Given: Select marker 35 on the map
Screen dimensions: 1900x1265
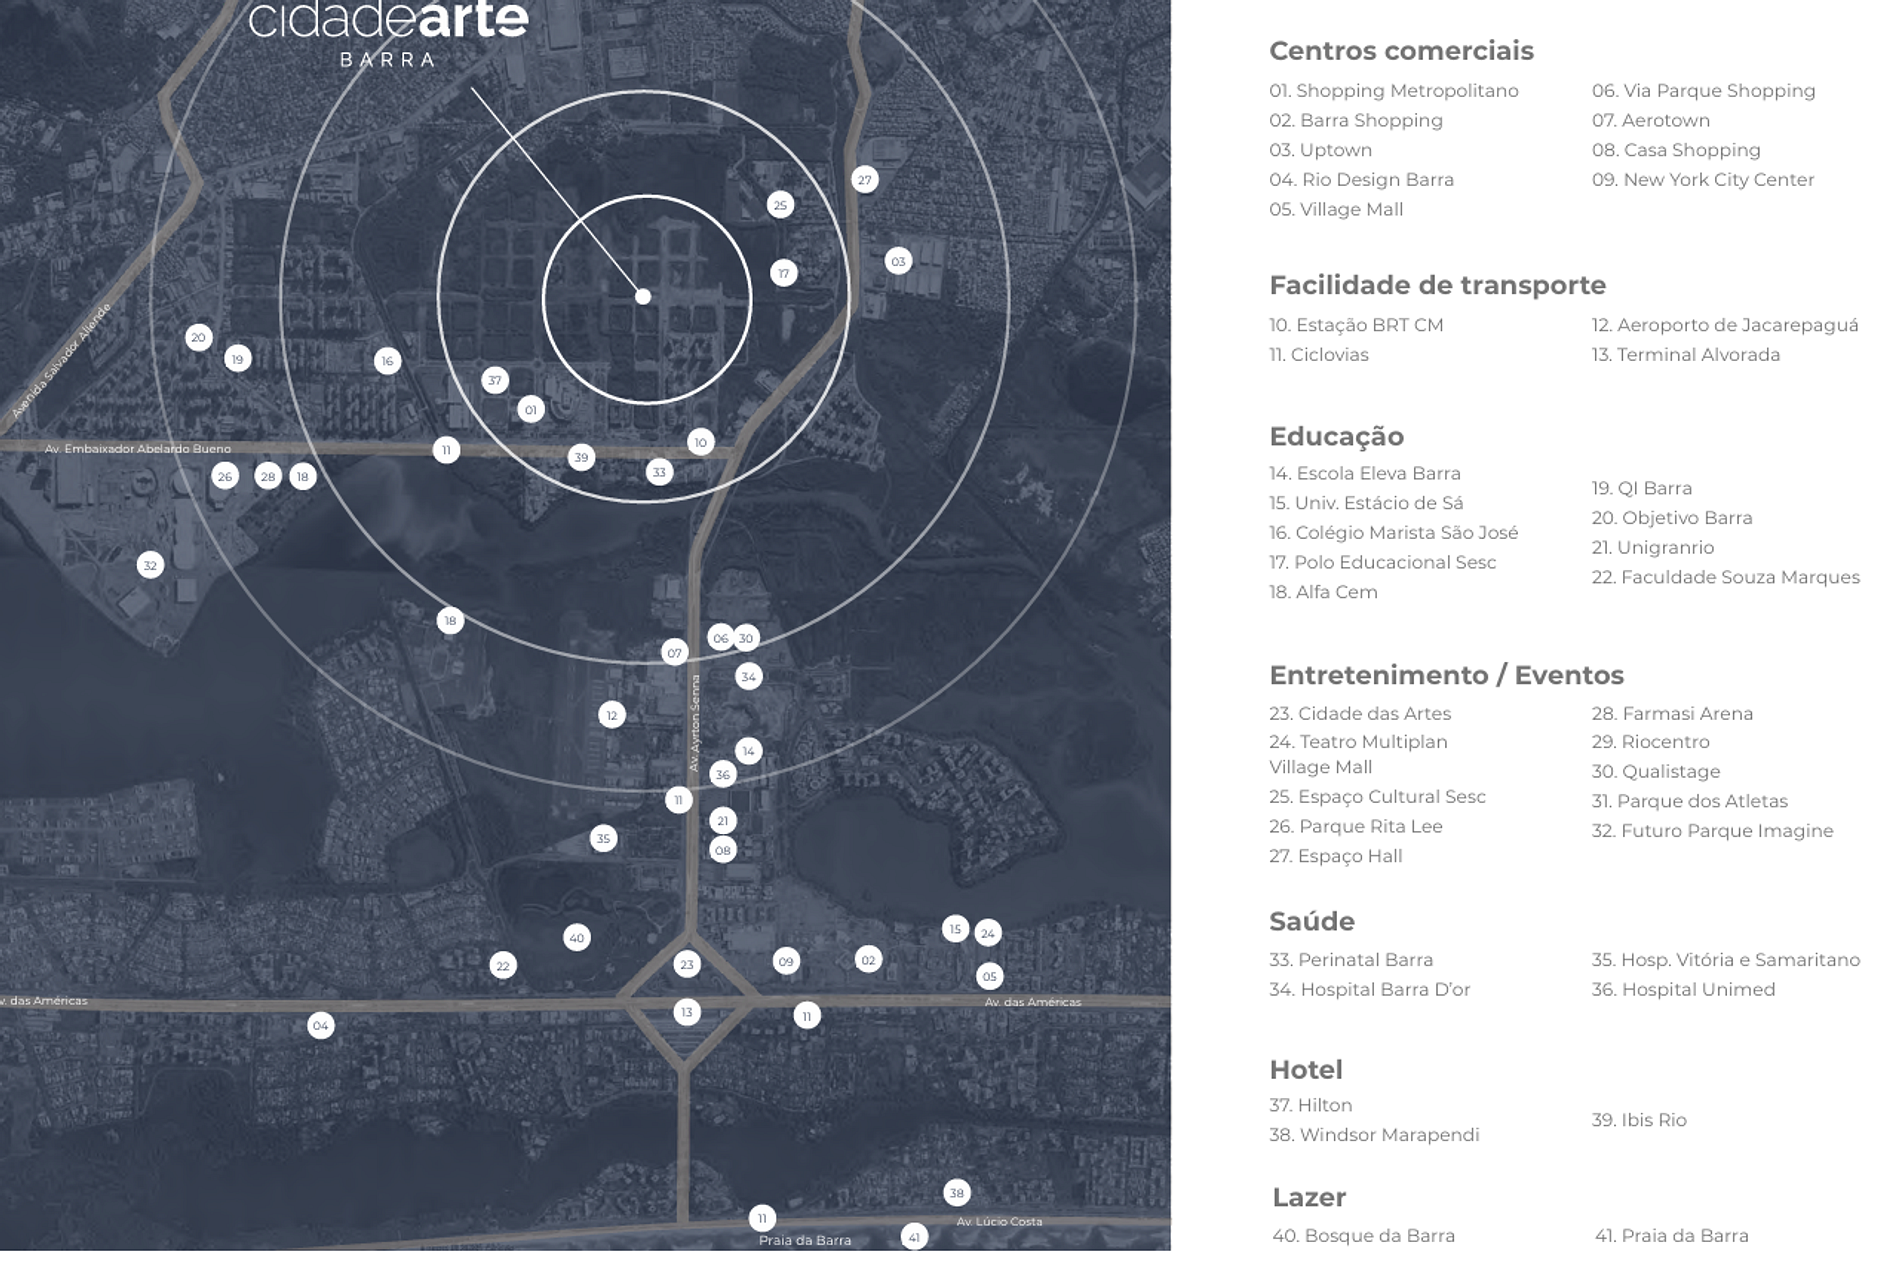Looking at the screenshot, I should pos(603,839).
